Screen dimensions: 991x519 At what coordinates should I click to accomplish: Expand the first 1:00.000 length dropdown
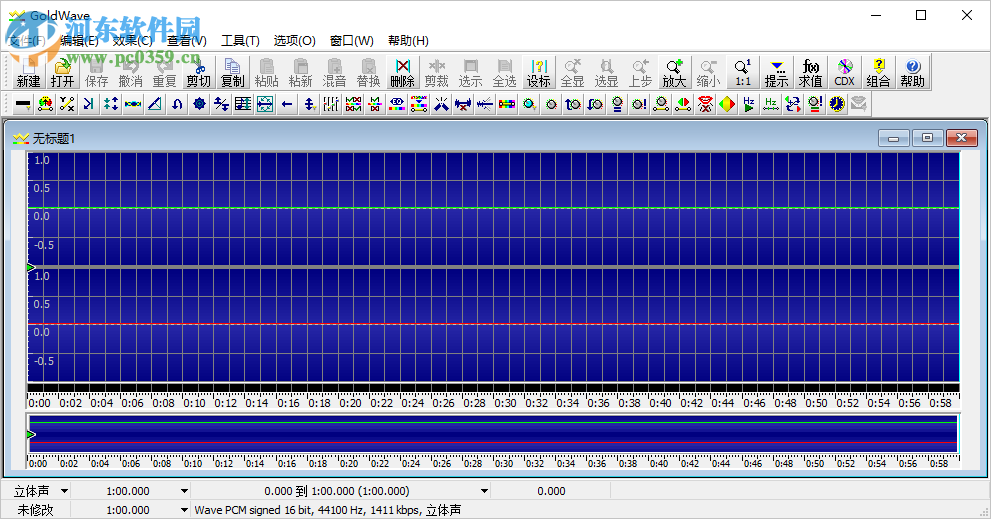pyautogui.click(x=184, y=491)
